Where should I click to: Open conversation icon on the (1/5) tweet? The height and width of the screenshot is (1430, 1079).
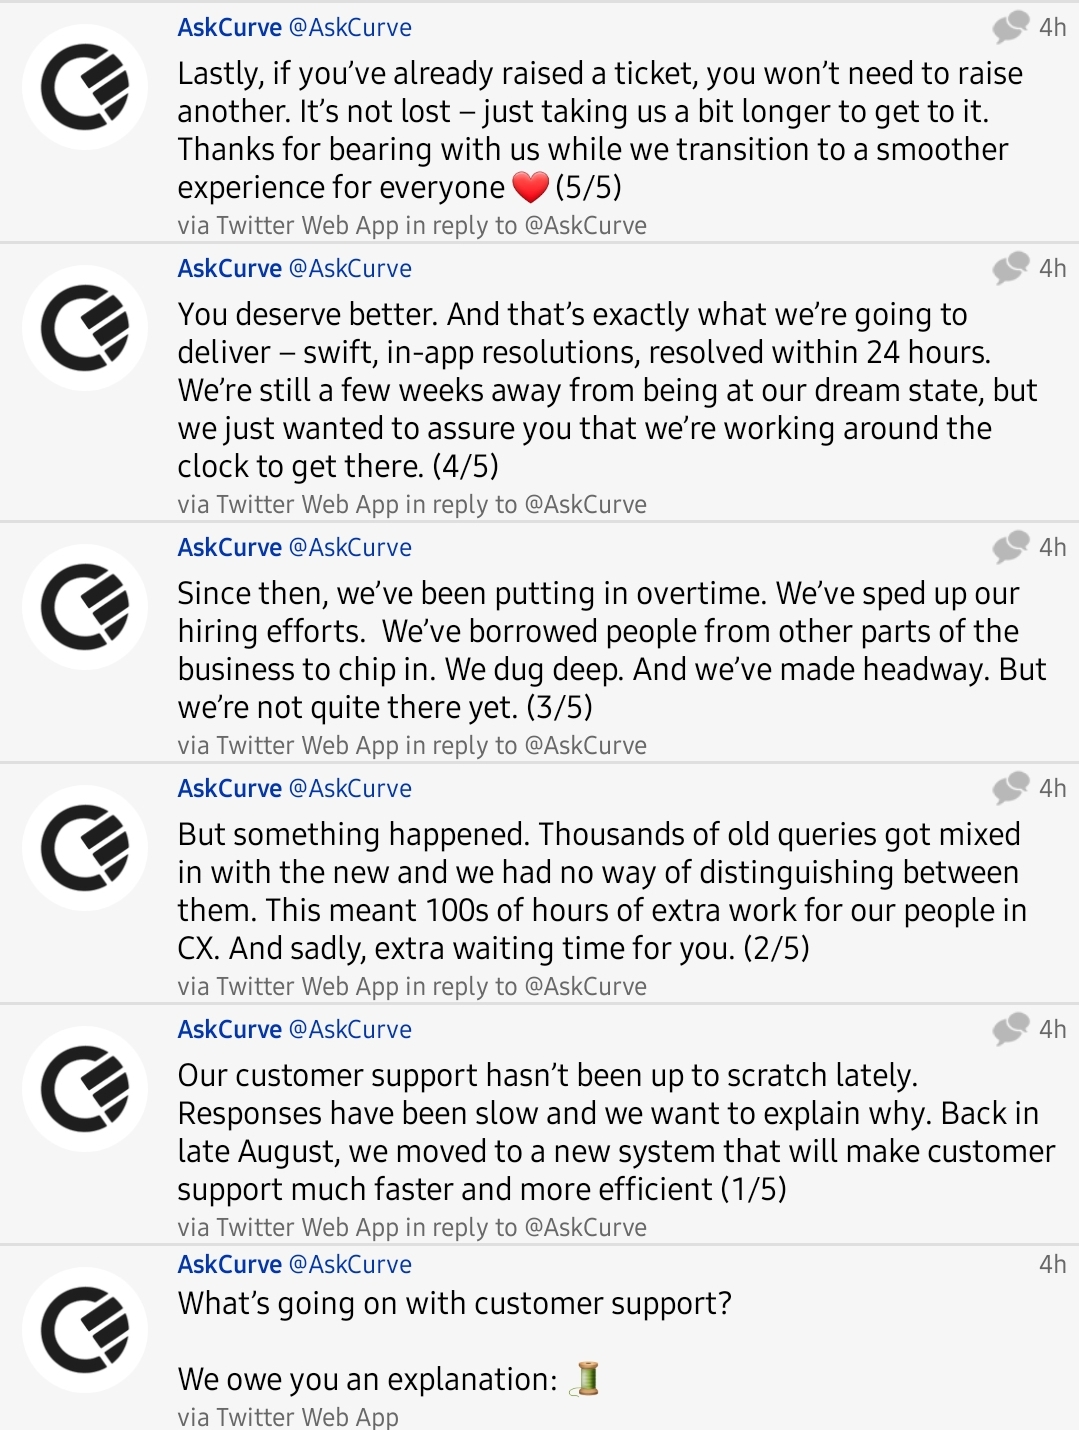[1010, 1029]
